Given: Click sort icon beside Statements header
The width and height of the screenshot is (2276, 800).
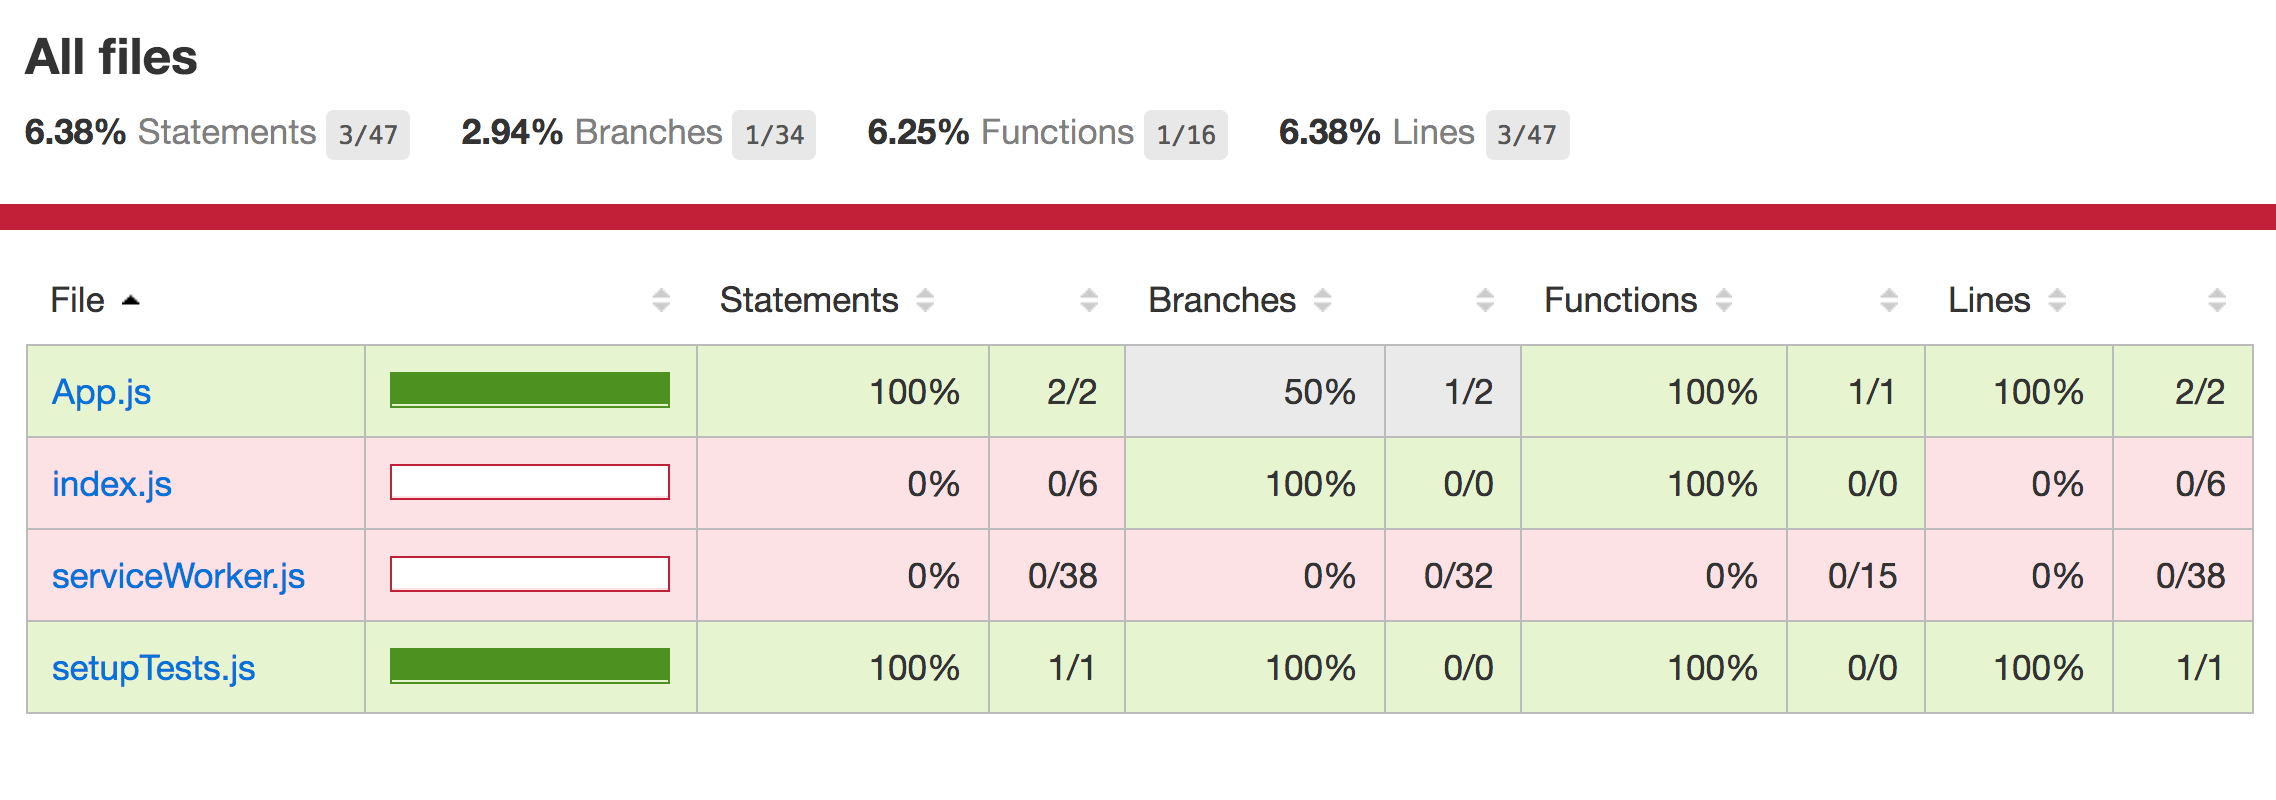Looking at the screenshot, I should coord(925,300).
